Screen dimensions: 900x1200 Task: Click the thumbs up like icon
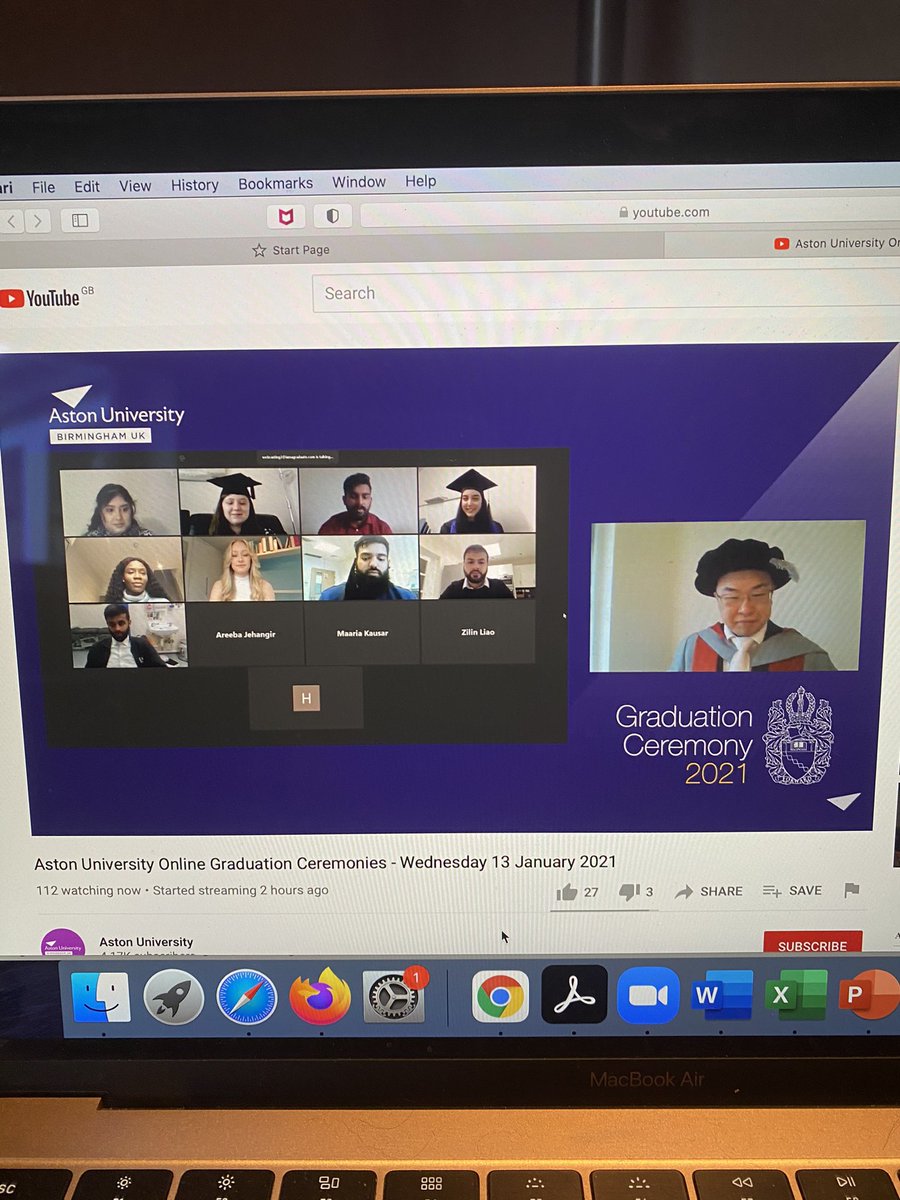[567, 892]
